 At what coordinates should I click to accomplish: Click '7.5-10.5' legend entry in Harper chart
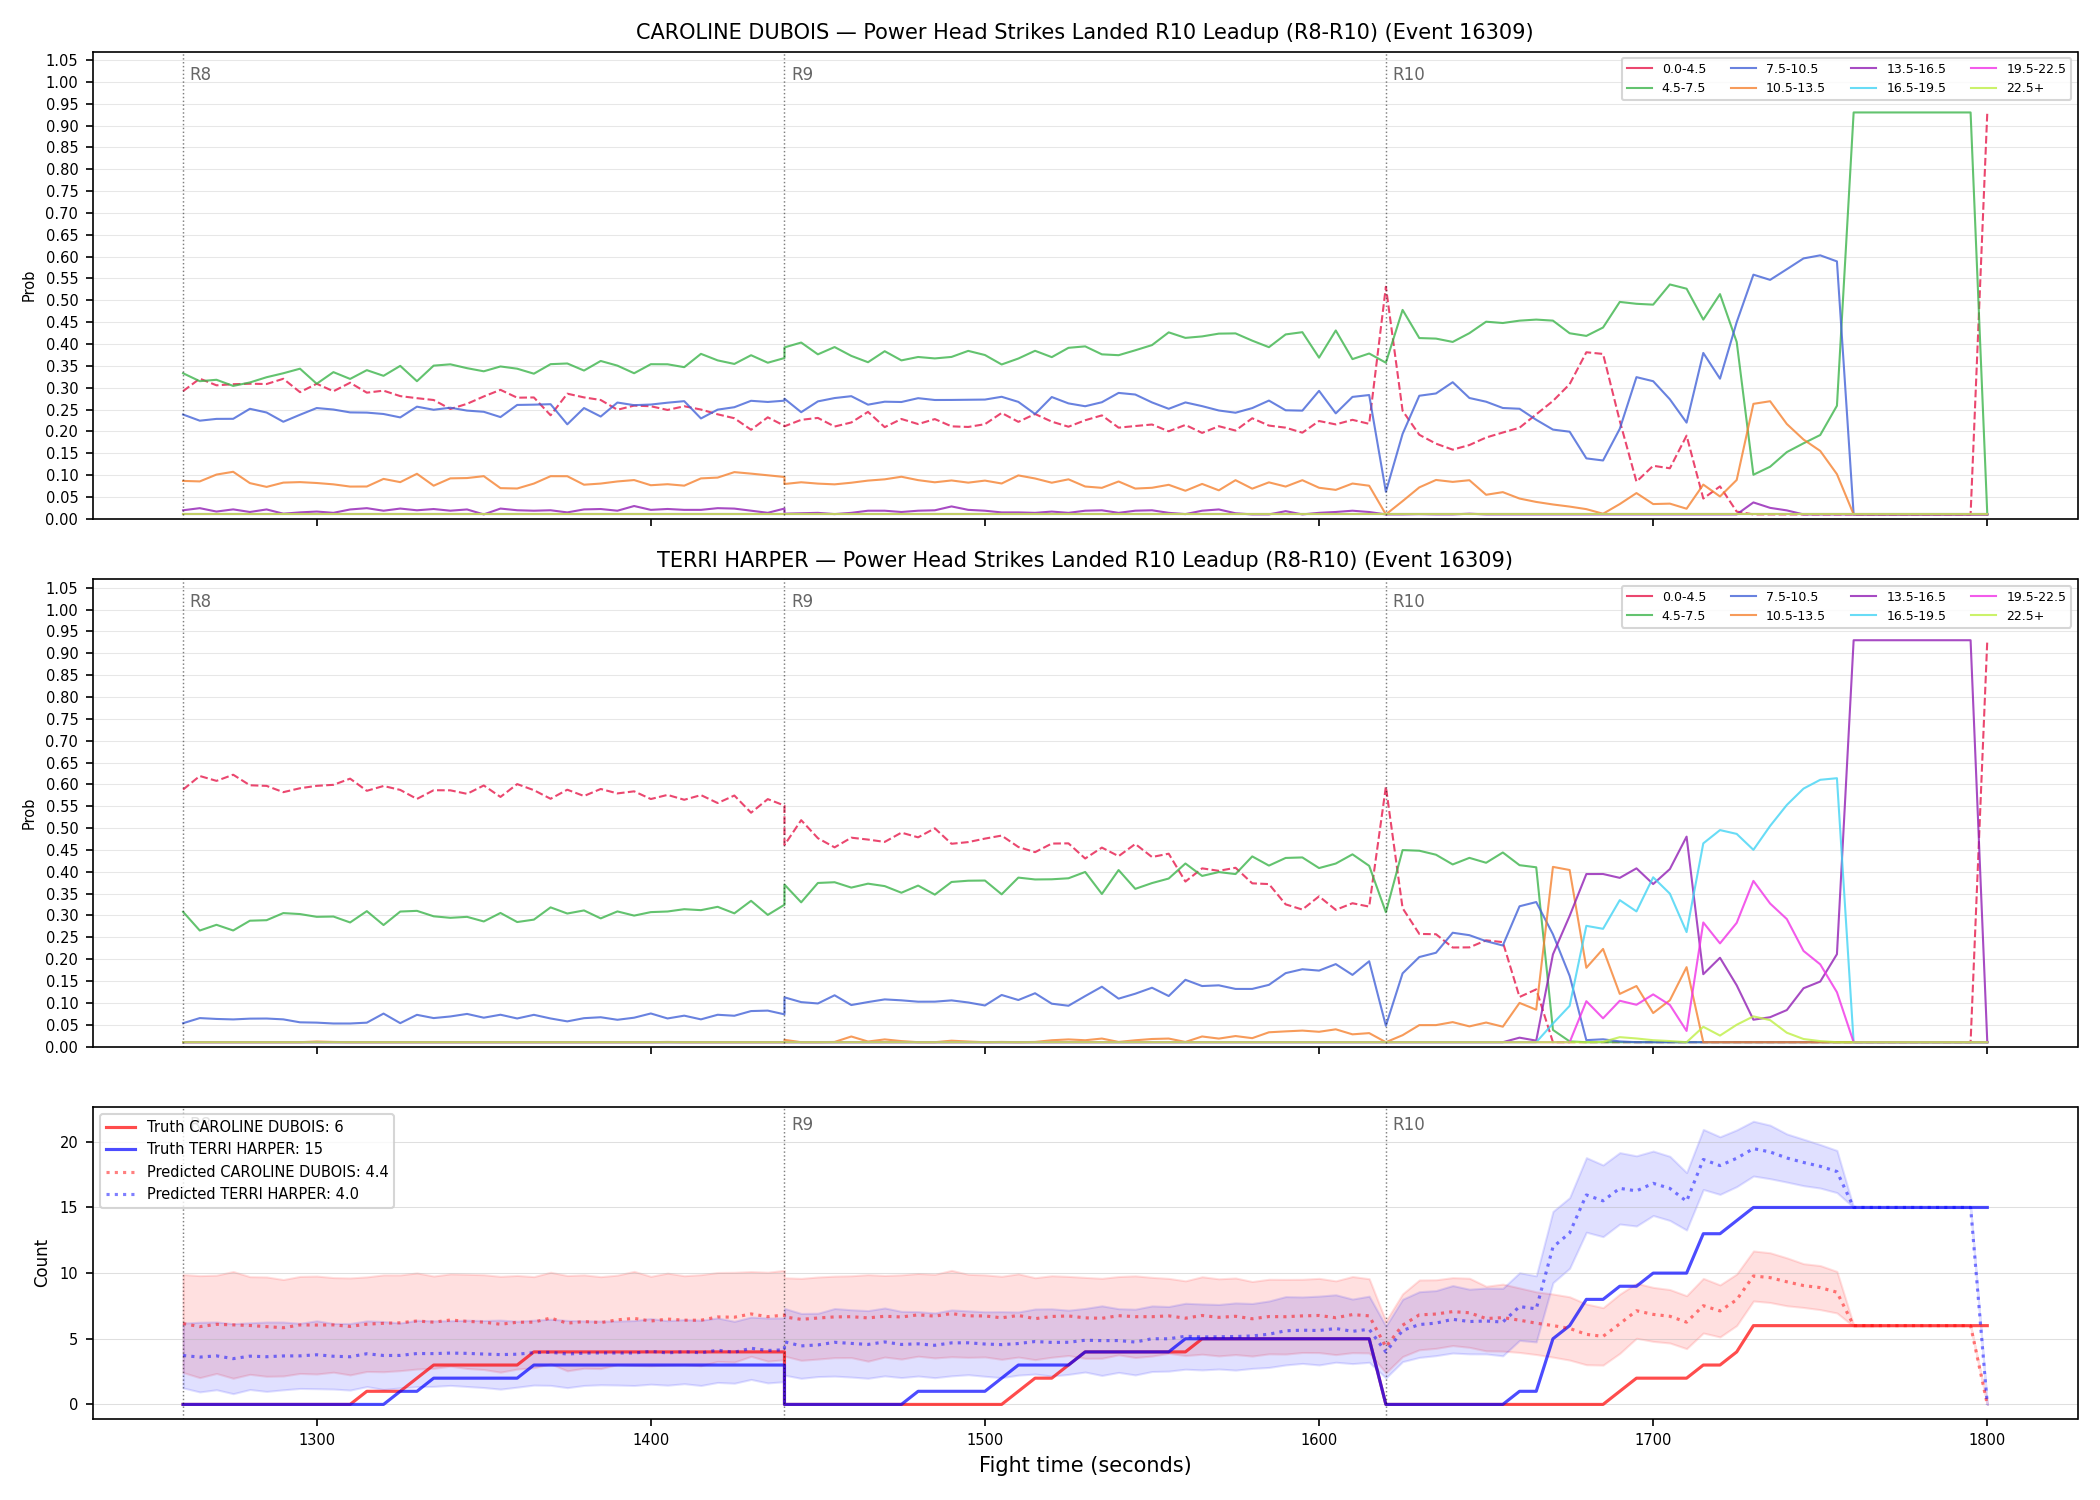[1775, 597]
